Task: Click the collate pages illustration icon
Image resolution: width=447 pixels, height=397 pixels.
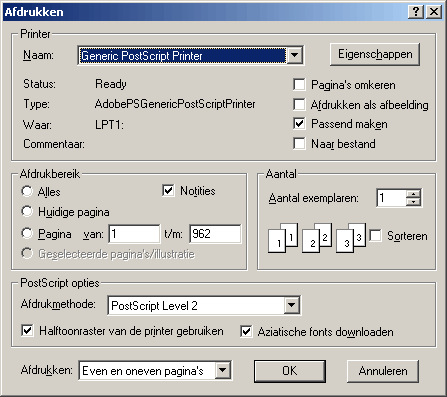Action: point(317,238)
